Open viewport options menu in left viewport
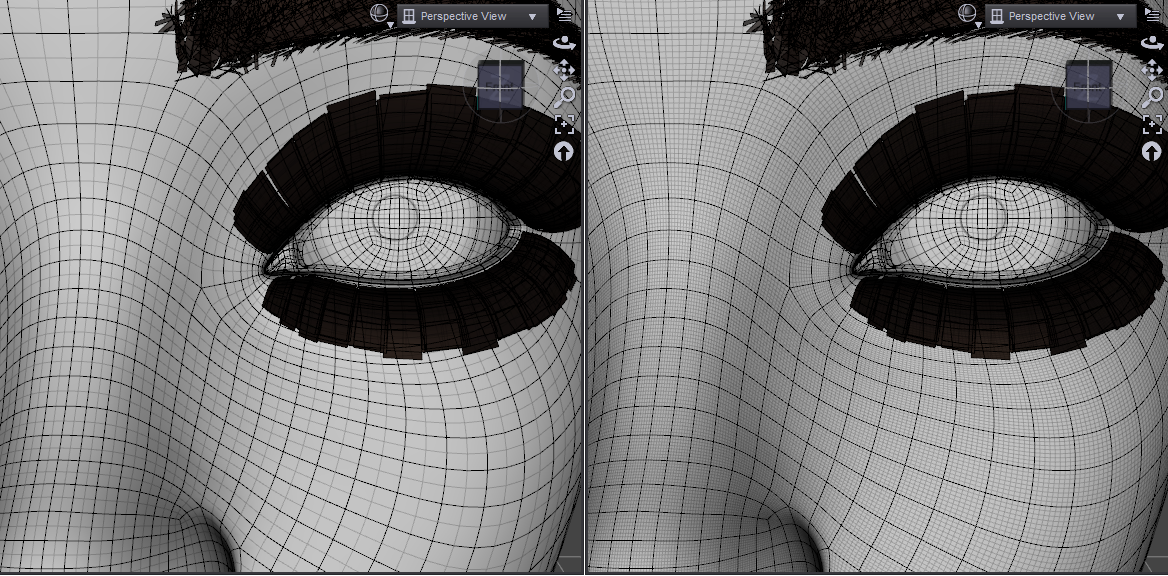Screen dimensions: 1168x576 [x=565, y=15]
